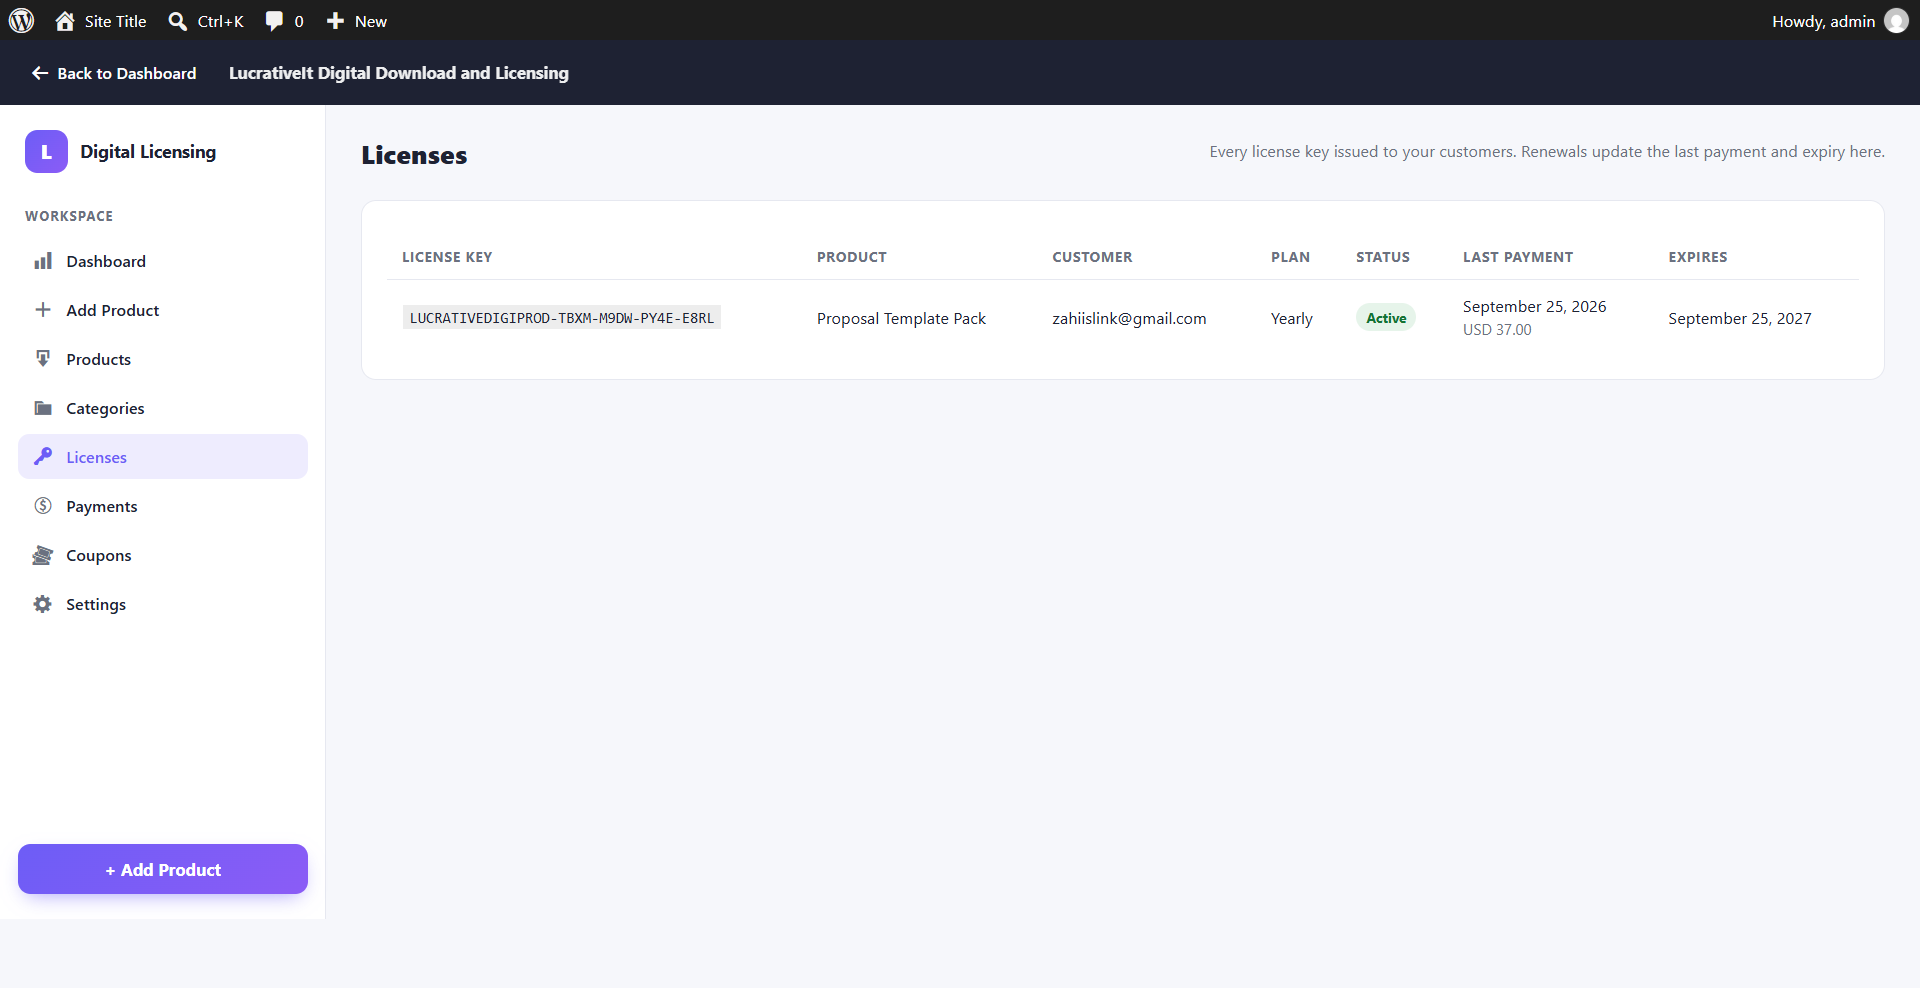Click the USD 37.00 amount
Viewport: 1920px width, 988px height.
pos(1497,330)
